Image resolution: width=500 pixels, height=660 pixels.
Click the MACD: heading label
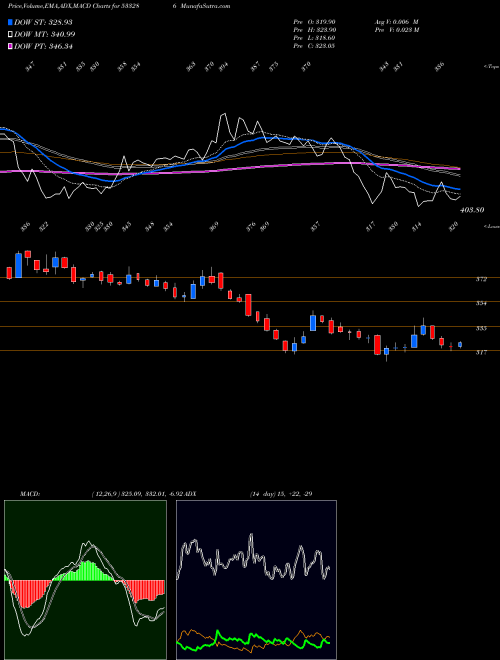click(29, 494)
